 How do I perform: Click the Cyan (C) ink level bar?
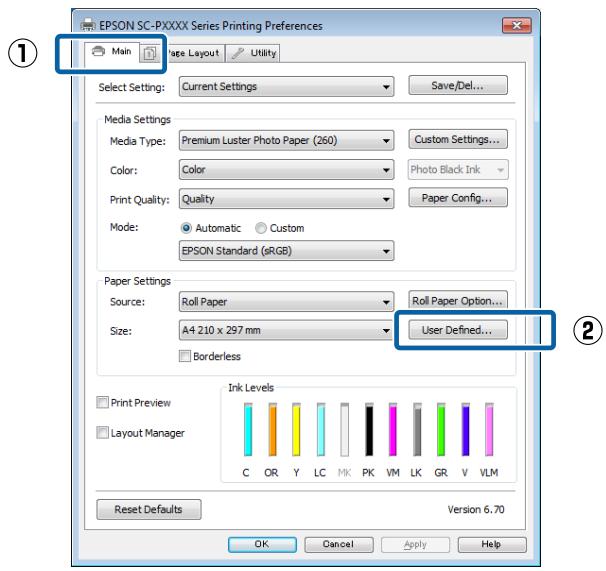pos(248,430)
